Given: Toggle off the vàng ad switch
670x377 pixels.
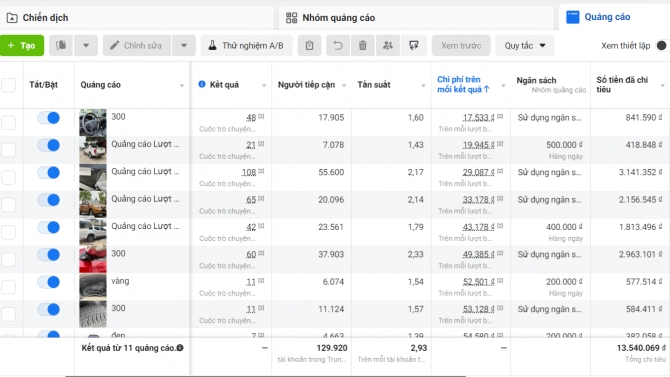Looking at the screenshot, I should click(49, 282).
